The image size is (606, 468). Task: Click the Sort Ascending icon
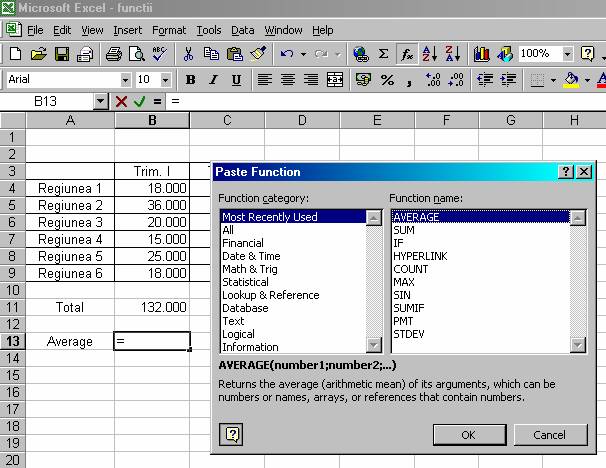(x=429, y=54)
